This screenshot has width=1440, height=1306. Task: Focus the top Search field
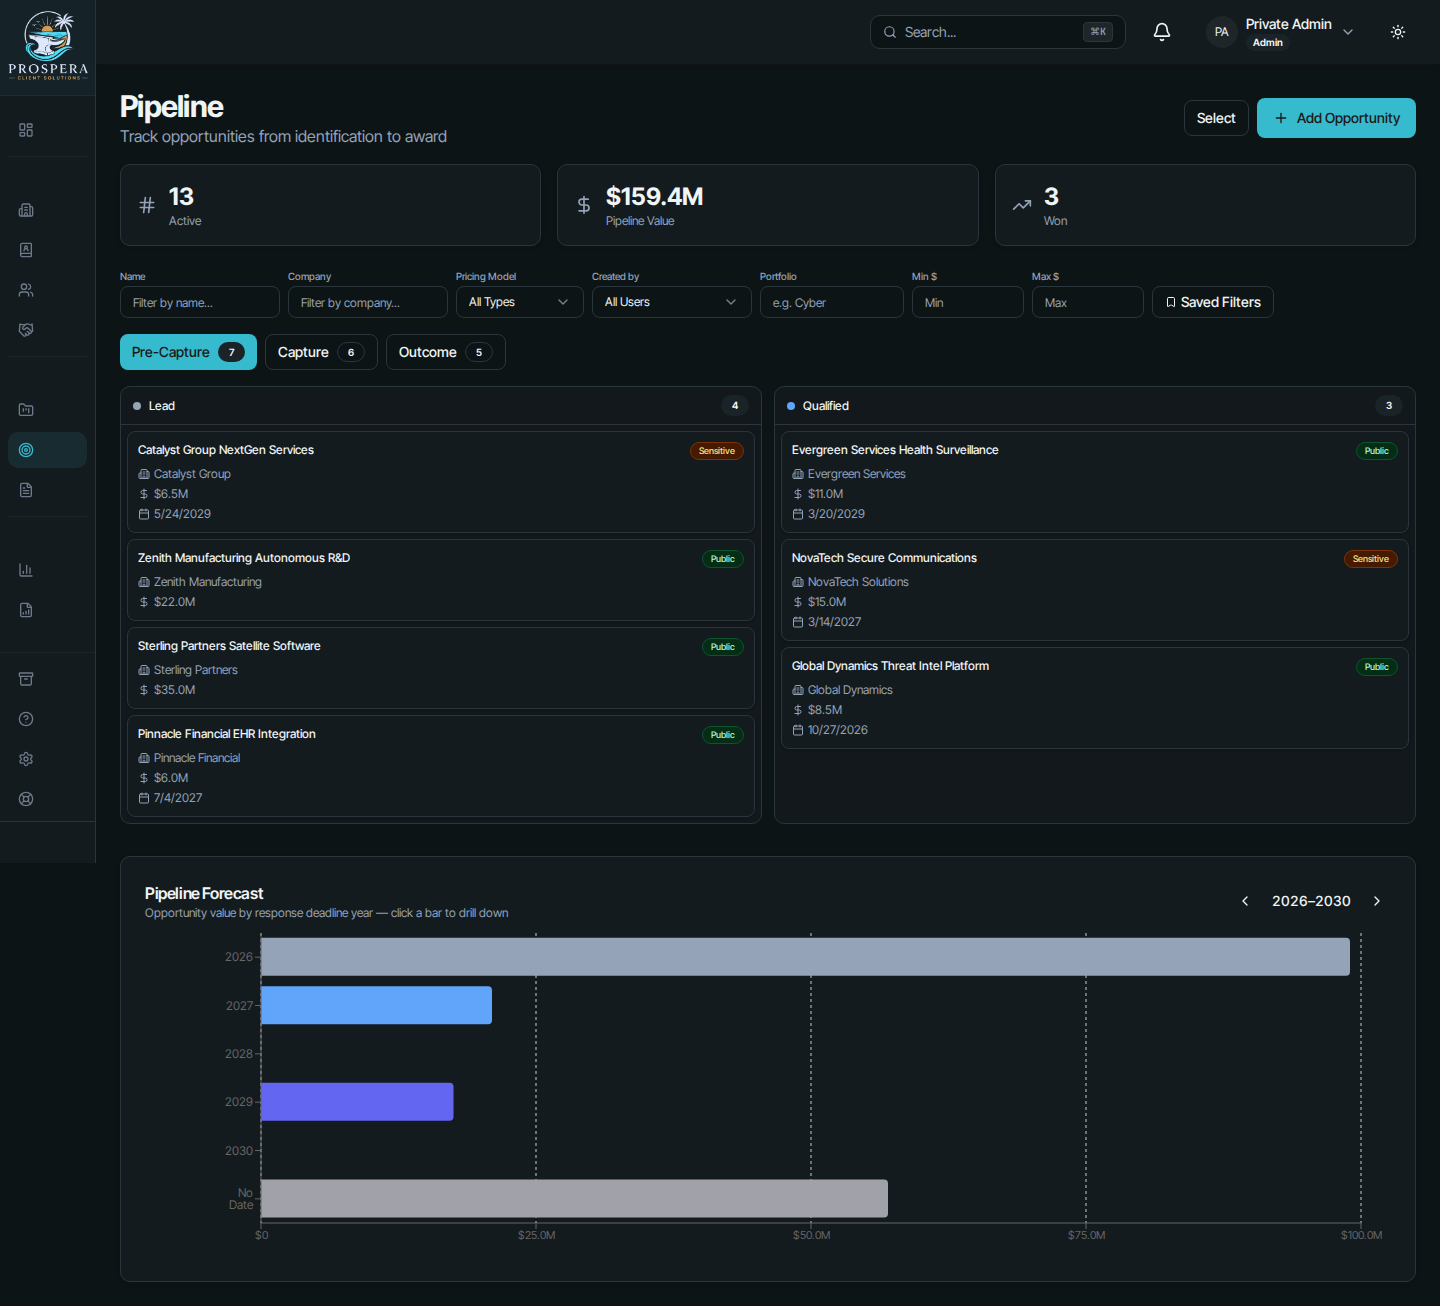(x=998, y=32)
